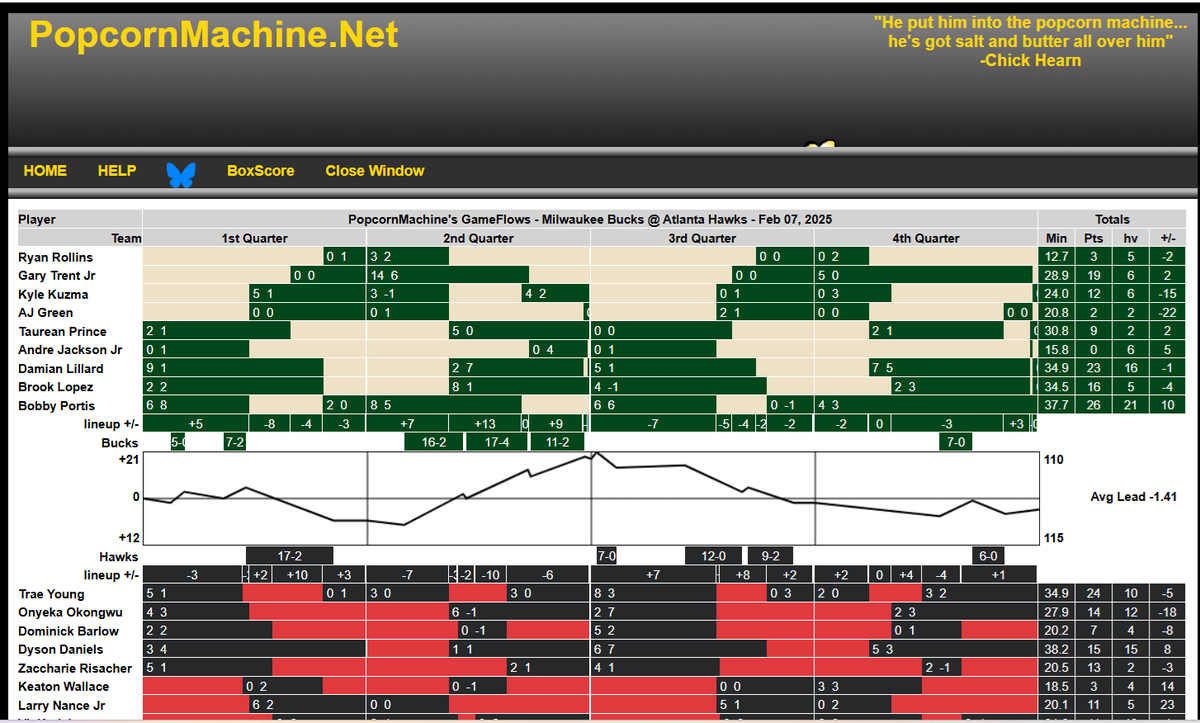Open the blue butterfly Bluesky icon
This screenshot has height=723, width=1200.
181,175
